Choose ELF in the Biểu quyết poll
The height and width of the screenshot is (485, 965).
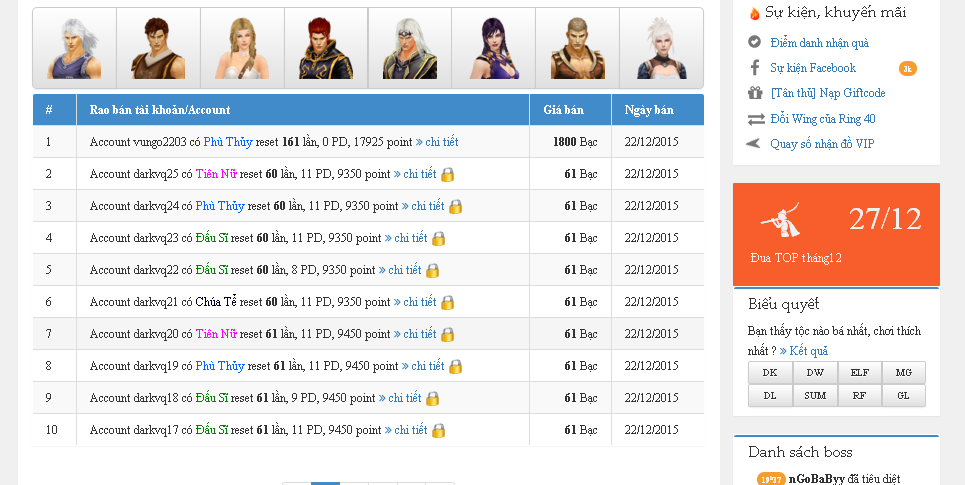tap(859, 373)
